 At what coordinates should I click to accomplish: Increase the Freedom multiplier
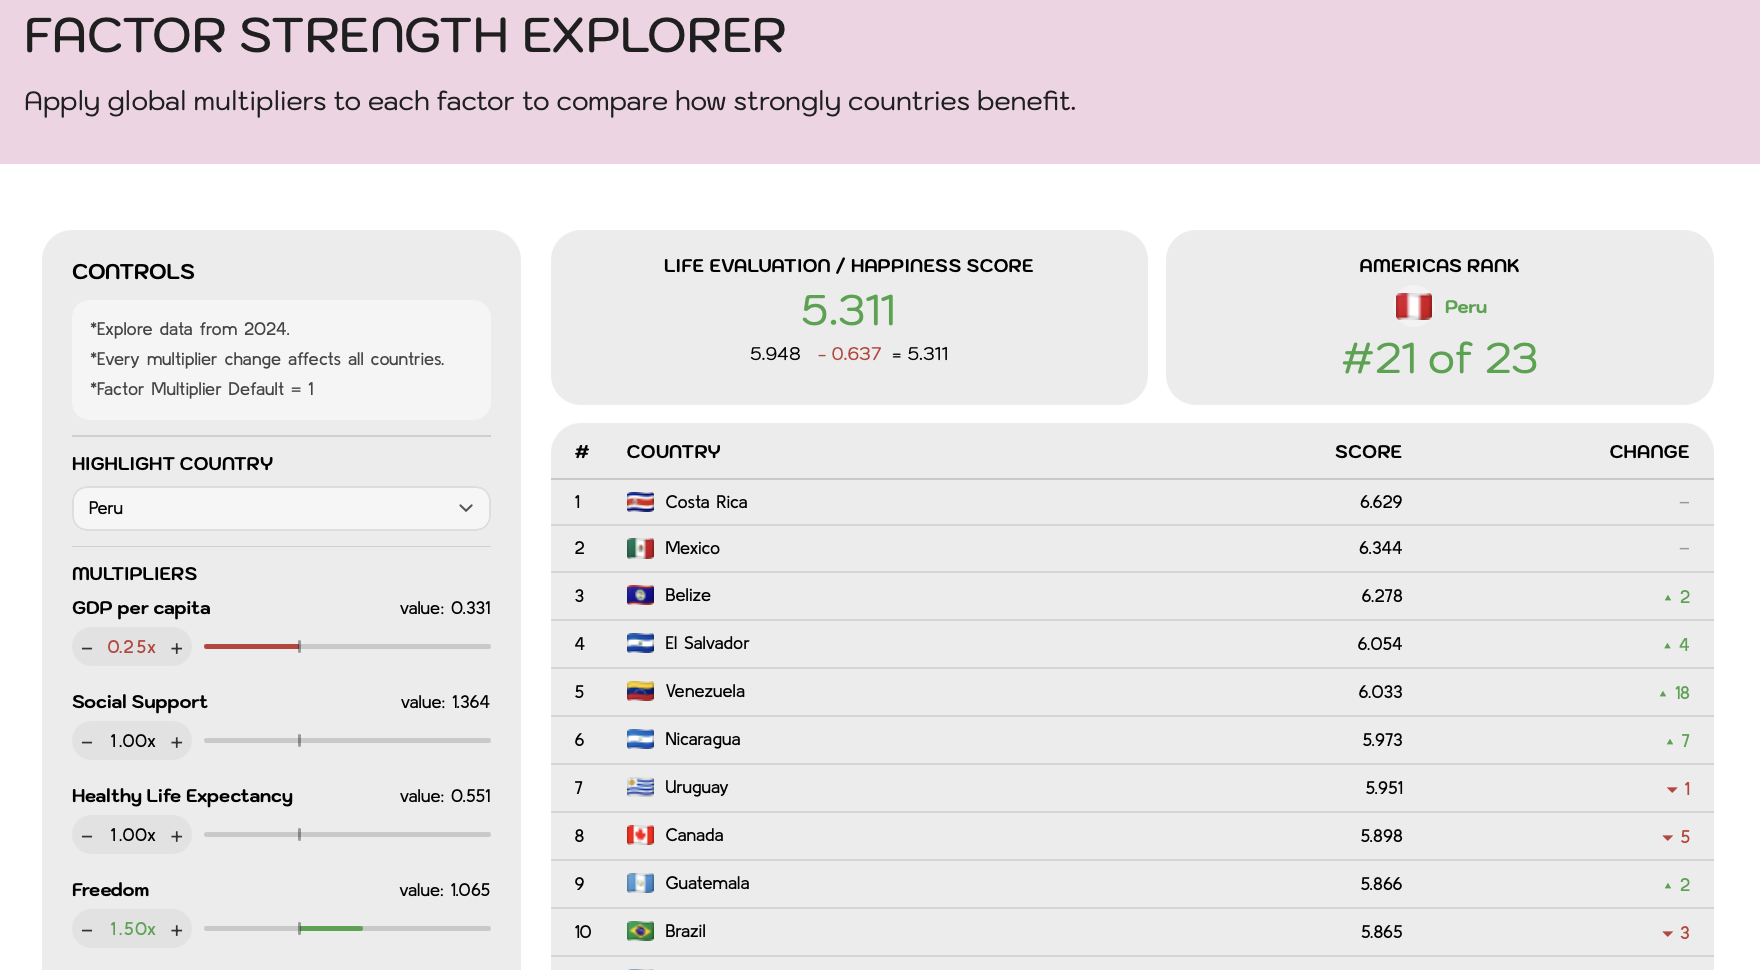[x=177, y=930]
